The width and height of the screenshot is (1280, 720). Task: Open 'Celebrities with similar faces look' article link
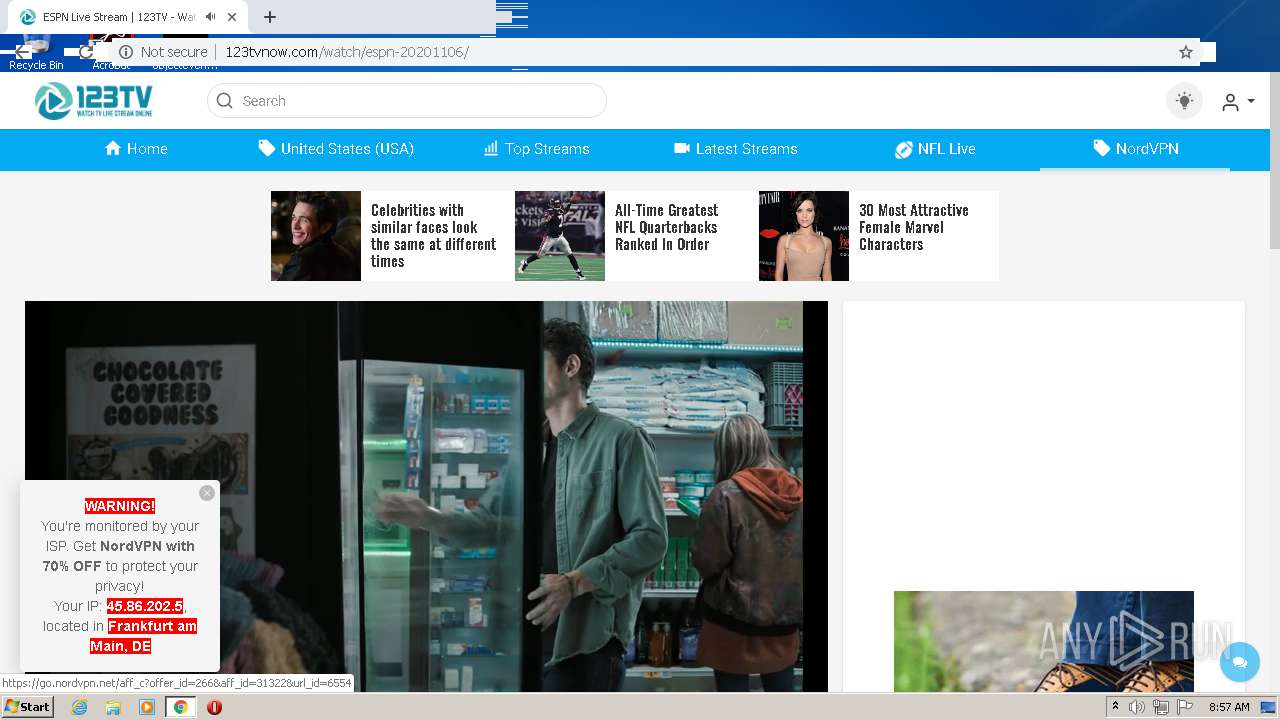click(434, 236)
